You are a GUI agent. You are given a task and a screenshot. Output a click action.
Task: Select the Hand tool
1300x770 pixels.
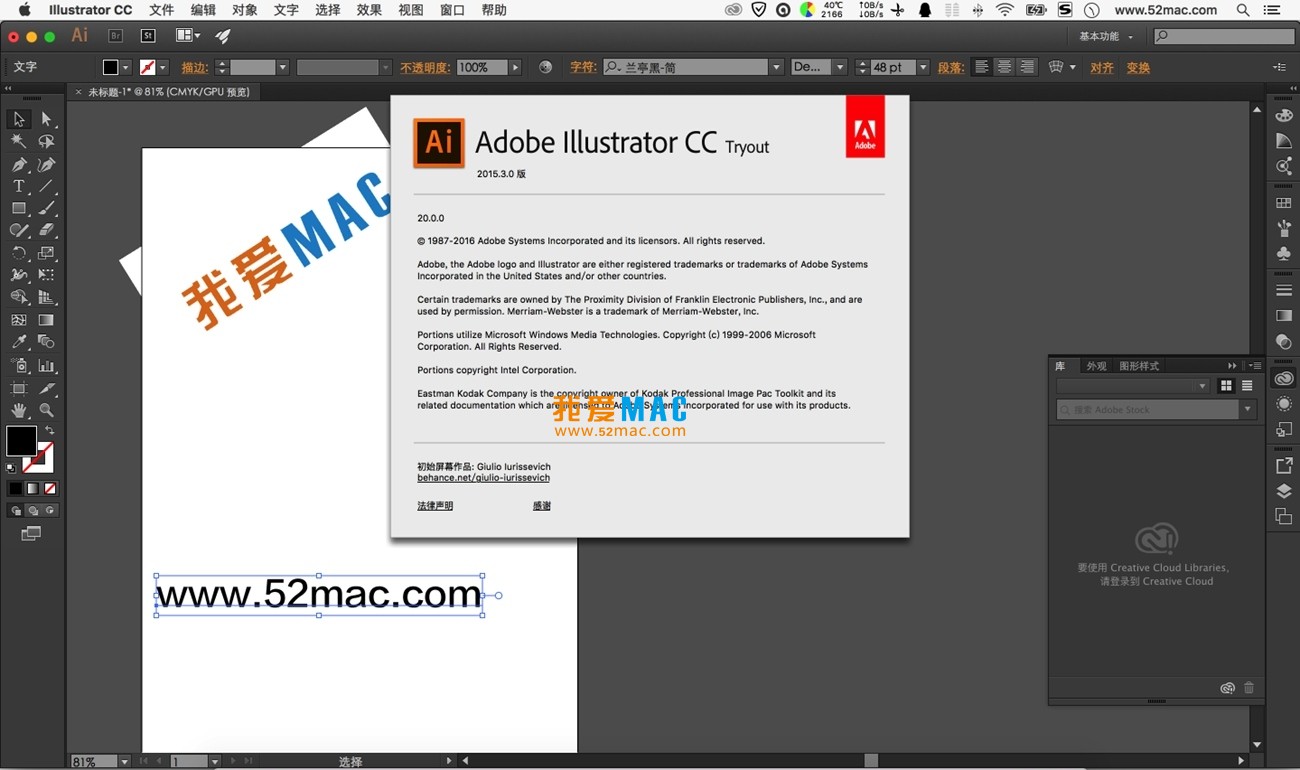18,411
